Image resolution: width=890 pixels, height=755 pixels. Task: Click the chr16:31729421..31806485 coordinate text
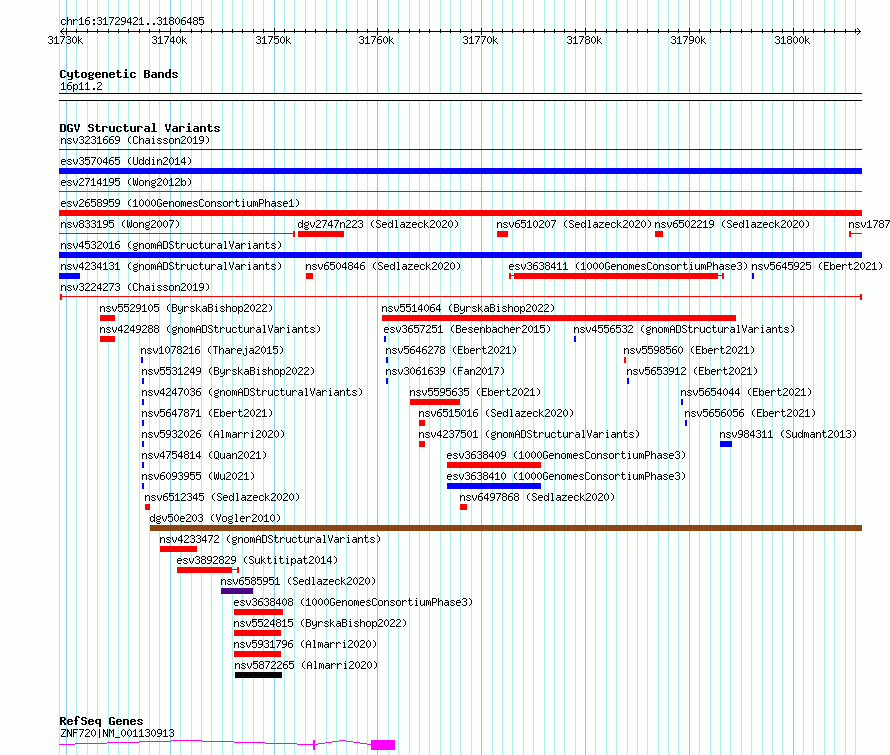point(132,22)
